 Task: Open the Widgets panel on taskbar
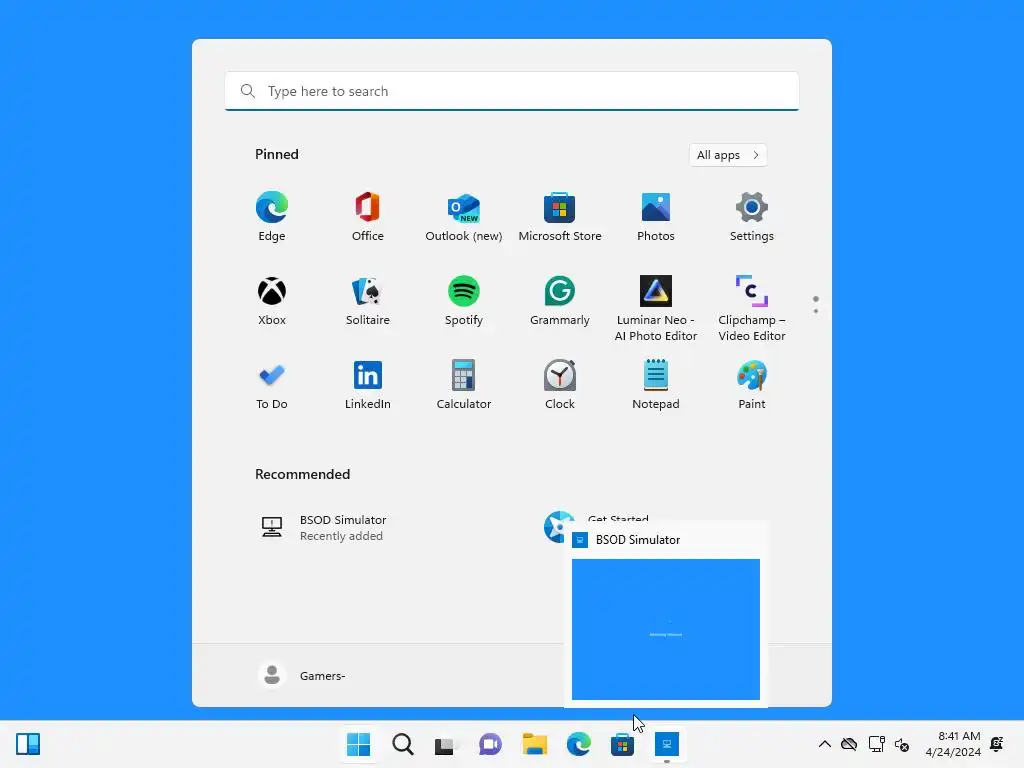point(28,744)
